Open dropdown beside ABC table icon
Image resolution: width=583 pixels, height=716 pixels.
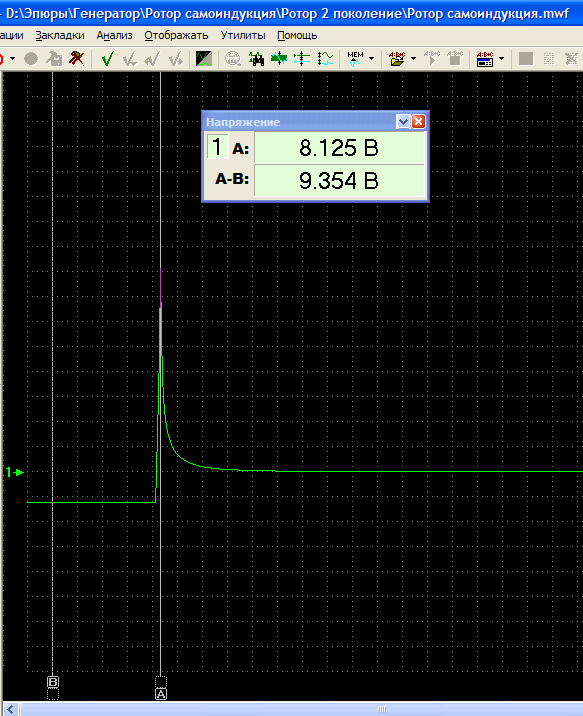pyautogui.click(x=501, y=59)
